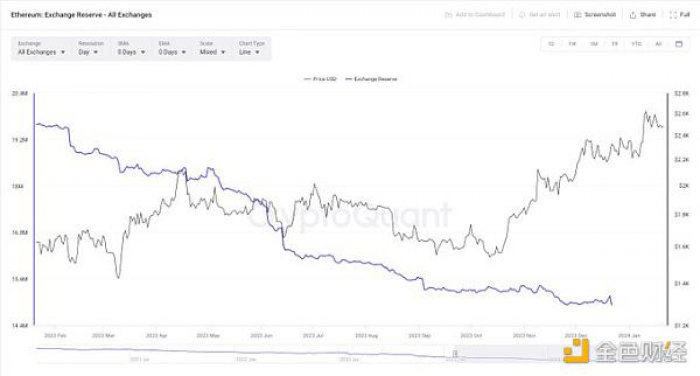This screenshot has height=376, width=700.
Task: Toggle the Exchange Reserve legend series
Action: click(x=371, y=79)
